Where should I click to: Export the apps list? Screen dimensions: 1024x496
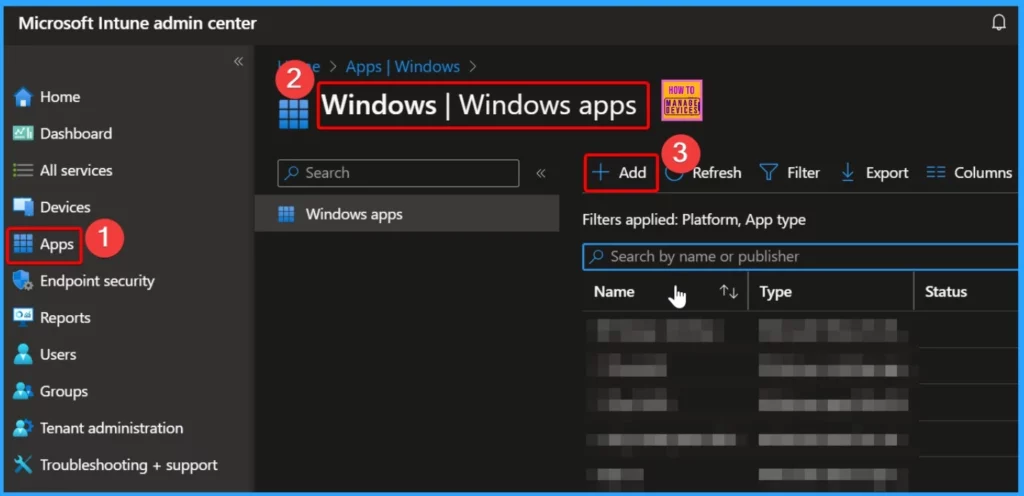874,173
